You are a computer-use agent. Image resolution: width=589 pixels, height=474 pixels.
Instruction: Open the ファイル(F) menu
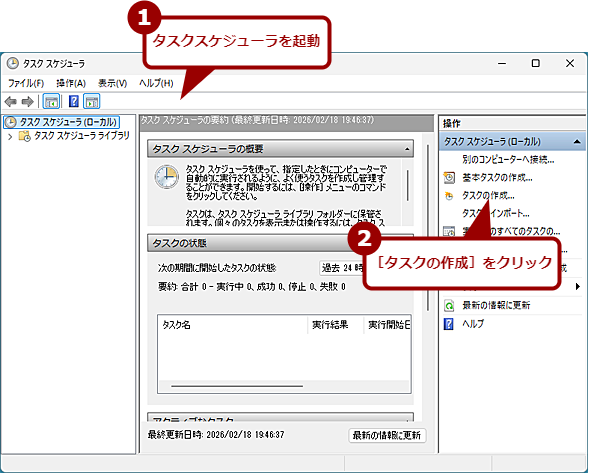click(26, 83)
